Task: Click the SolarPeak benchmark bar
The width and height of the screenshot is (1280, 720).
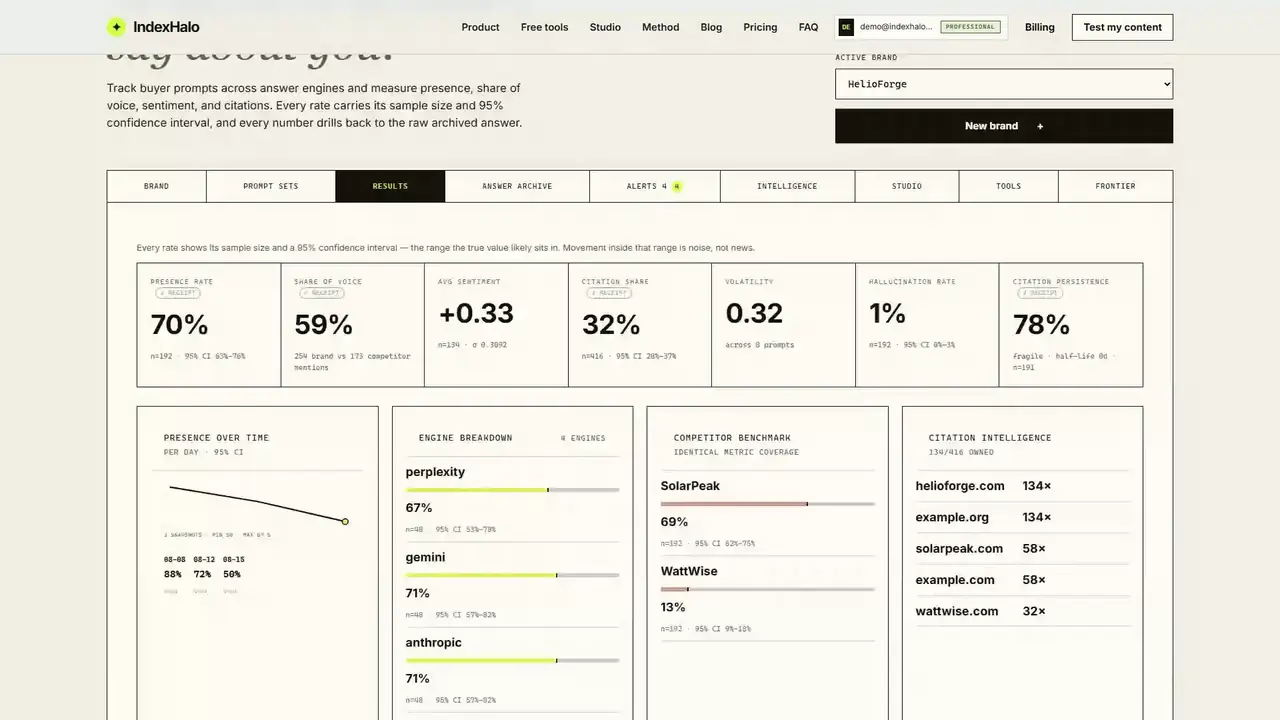Action: pyautogui.click(x=767, y=504)
